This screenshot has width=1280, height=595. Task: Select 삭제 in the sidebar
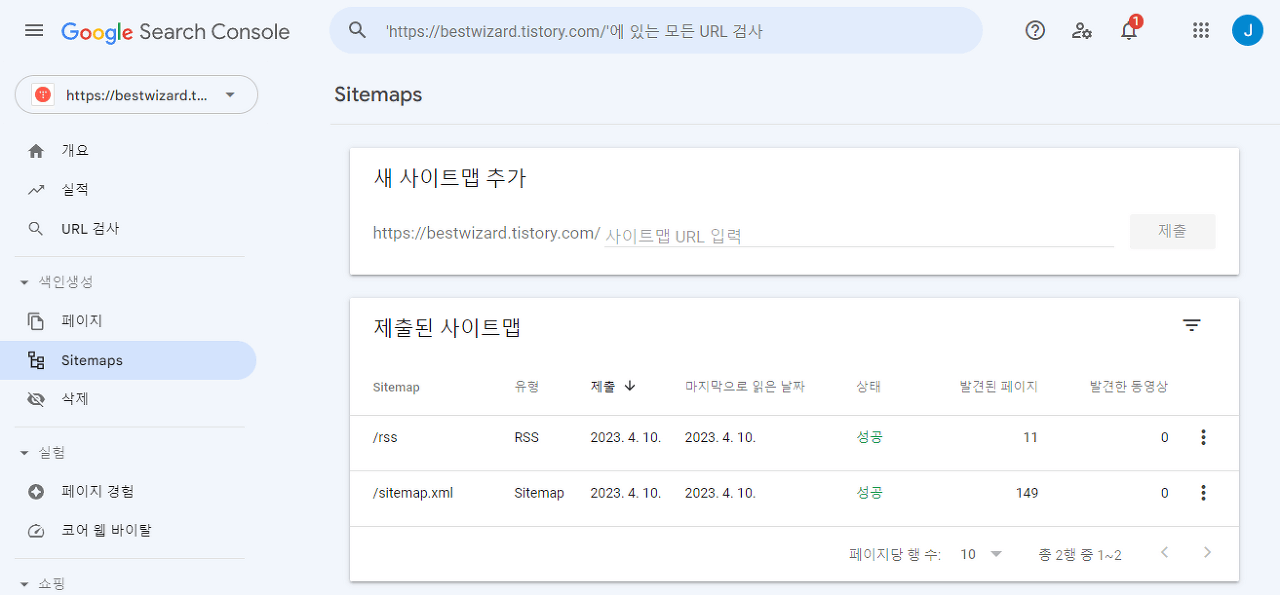click(x=74, y=397)
